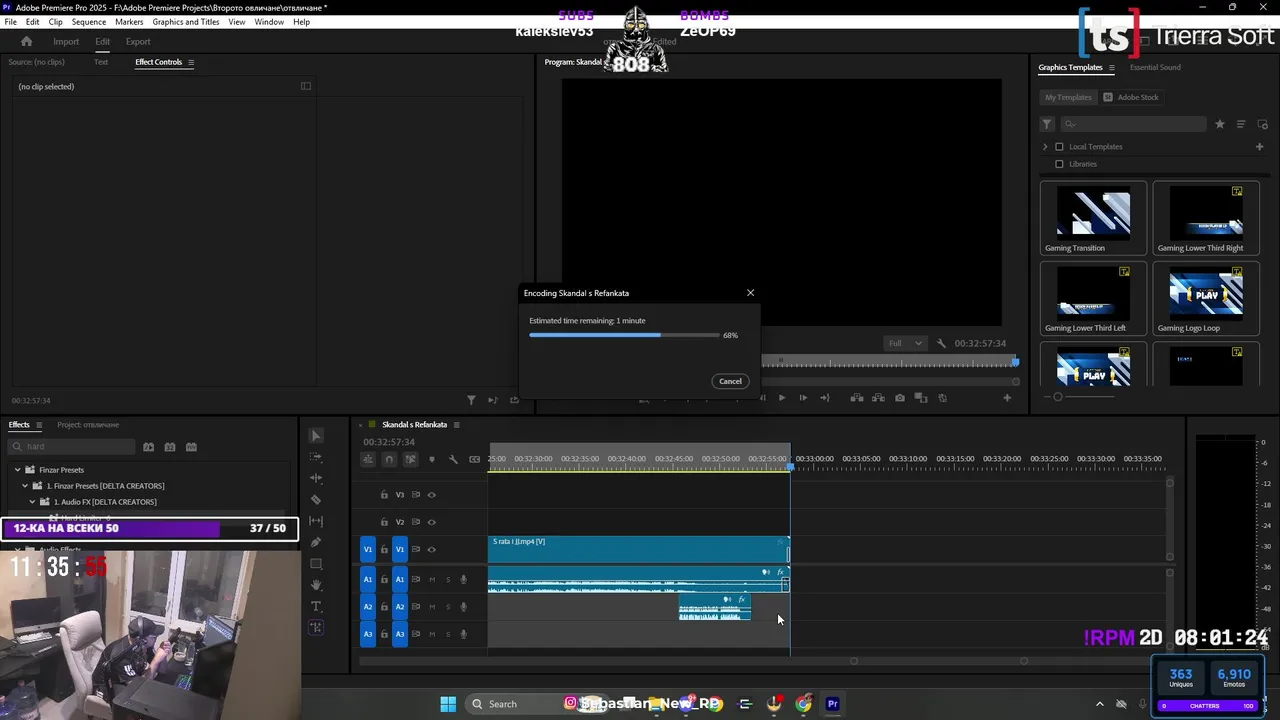Open the Graphics and Titles menu
This screenshot has width=1280, height=720.
pyautogui.click(x=186, y=22)
